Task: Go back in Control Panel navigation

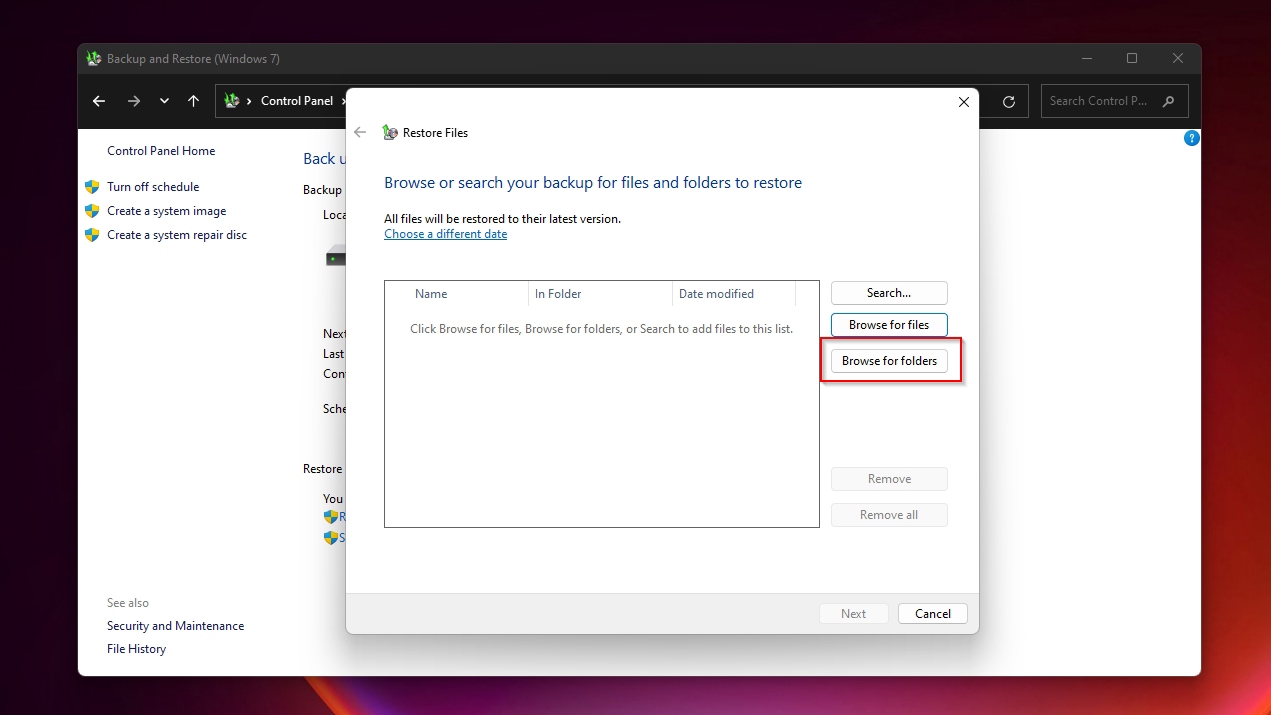Action: point(98,101)
